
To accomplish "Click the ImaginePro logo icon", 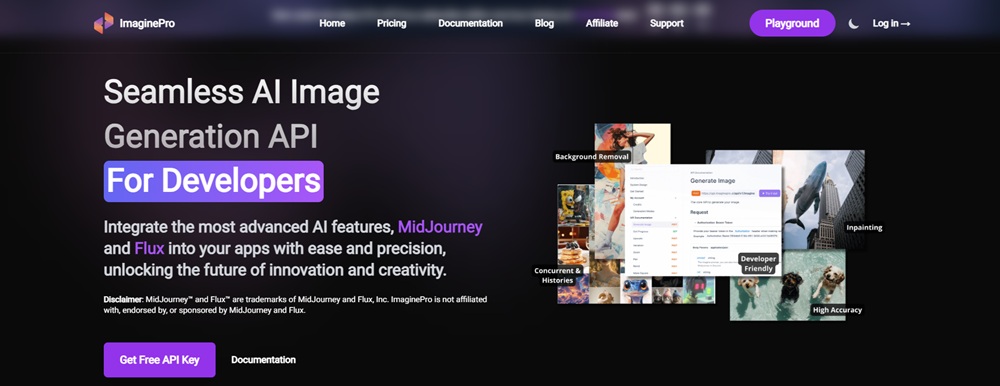I will [103, 23].
